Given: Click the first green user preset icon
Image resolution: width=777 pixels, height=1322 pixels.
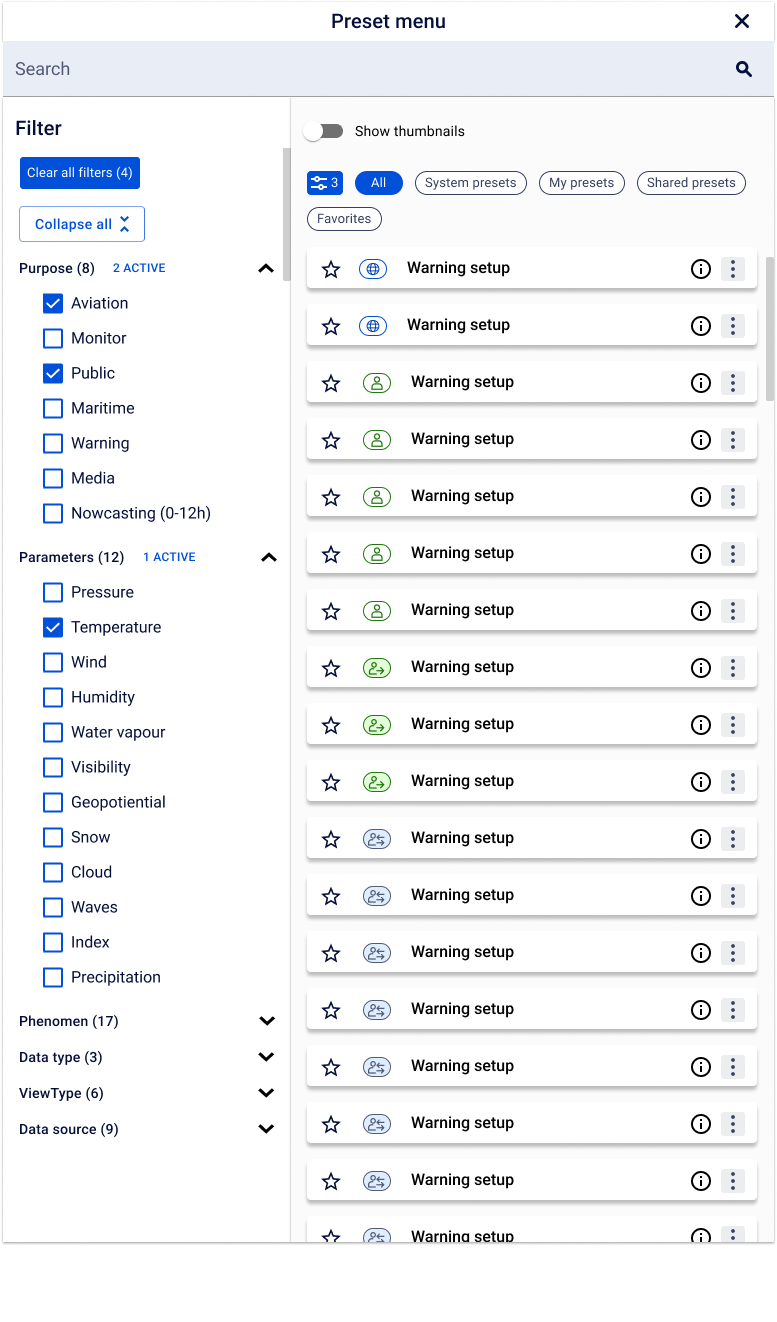Looking at the screenshot, I should pyautogui.click(x=377, y=383).
